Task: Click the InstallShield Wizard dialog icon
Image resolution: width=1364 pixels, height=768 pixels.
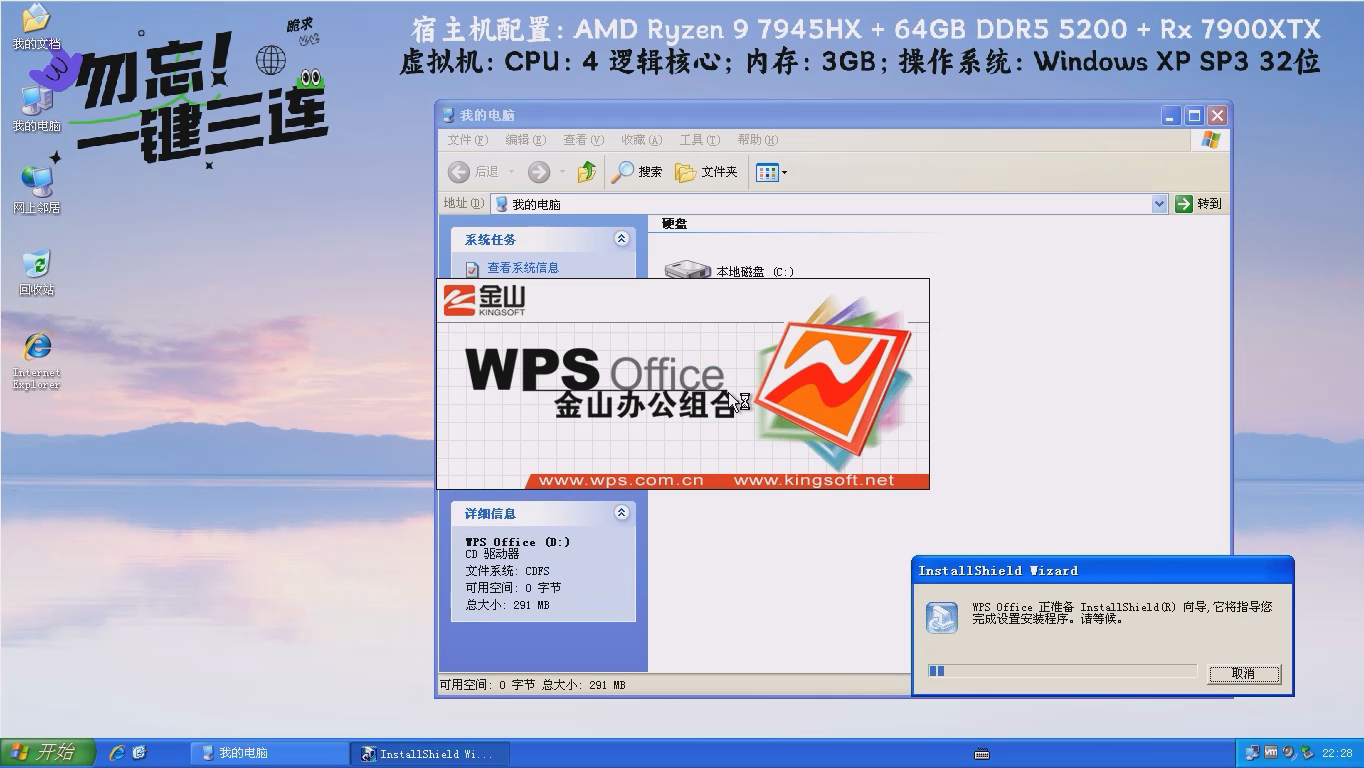Action: [942, 617]
